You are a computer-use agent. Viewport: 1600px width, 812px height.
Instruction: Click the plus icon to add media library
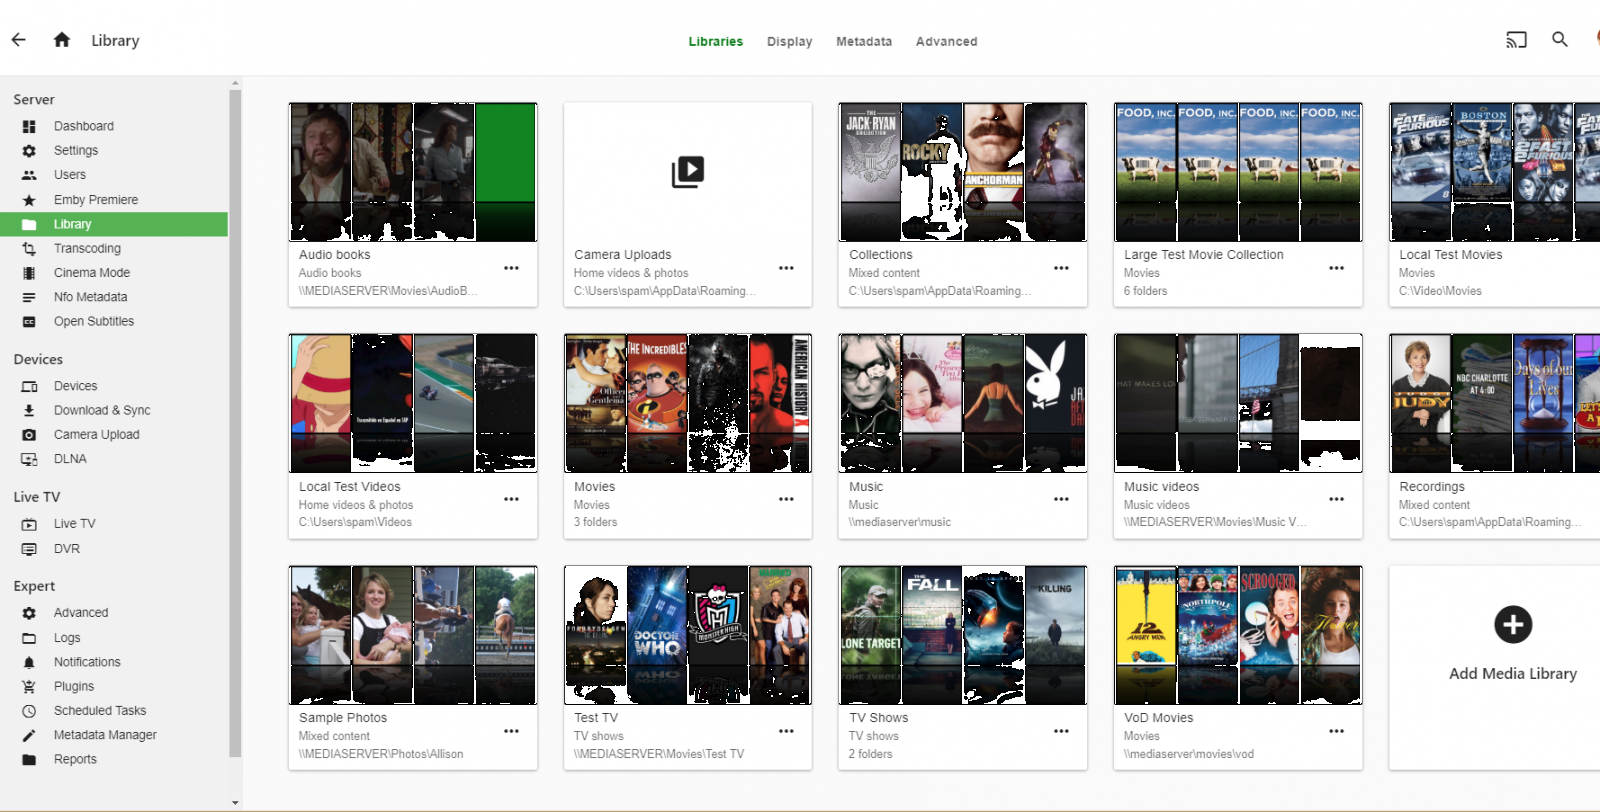coord(1512,625)
